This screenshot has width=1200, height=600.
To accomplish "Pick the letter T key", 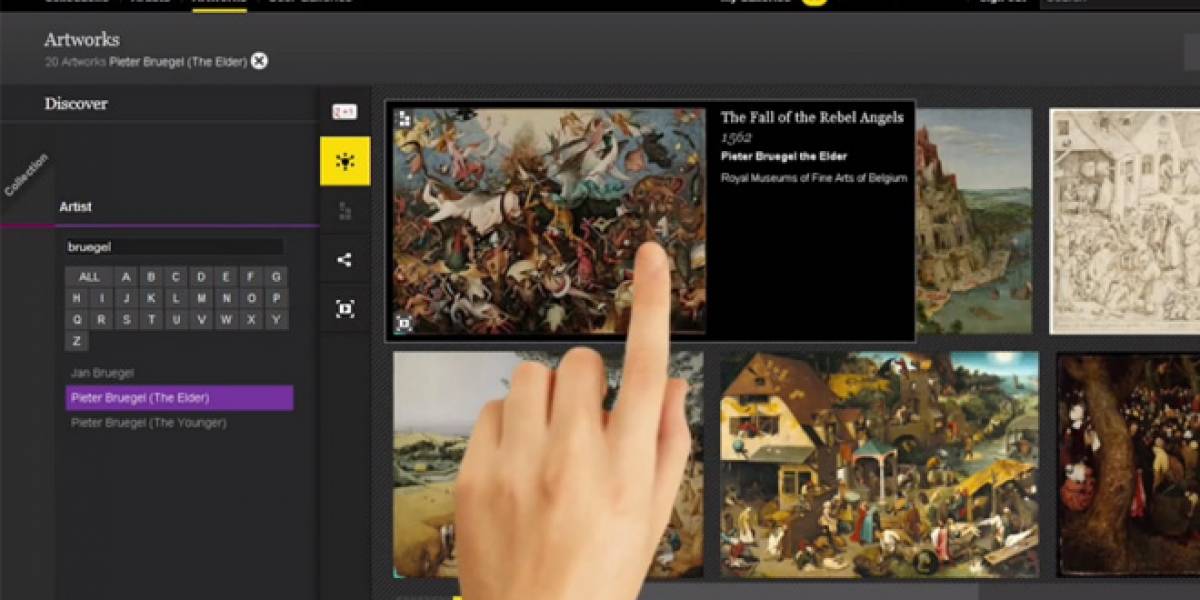I will (x=152, y=320).
